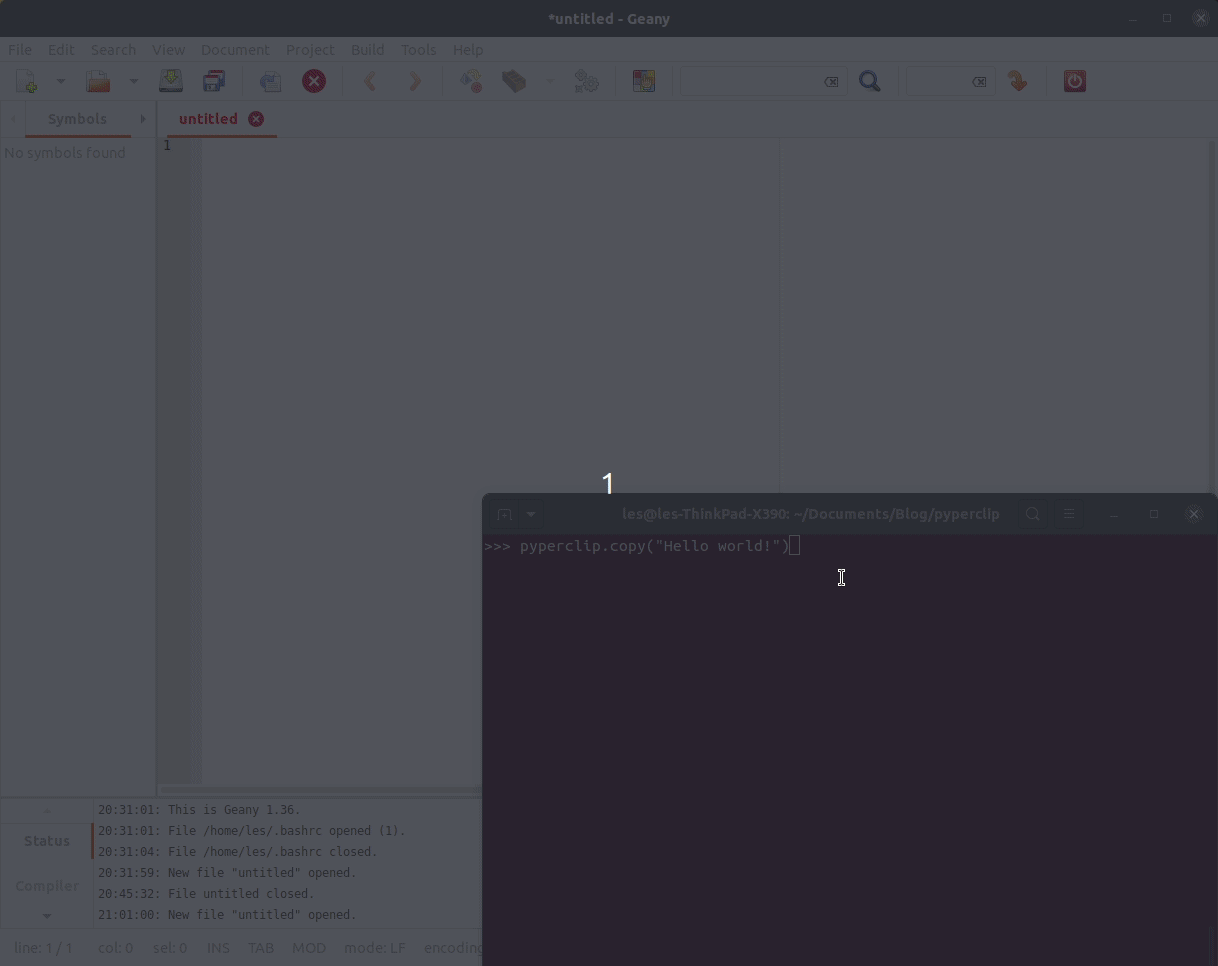Search the terminal window
1218x966 pixels.
[x=1032, y=513]
